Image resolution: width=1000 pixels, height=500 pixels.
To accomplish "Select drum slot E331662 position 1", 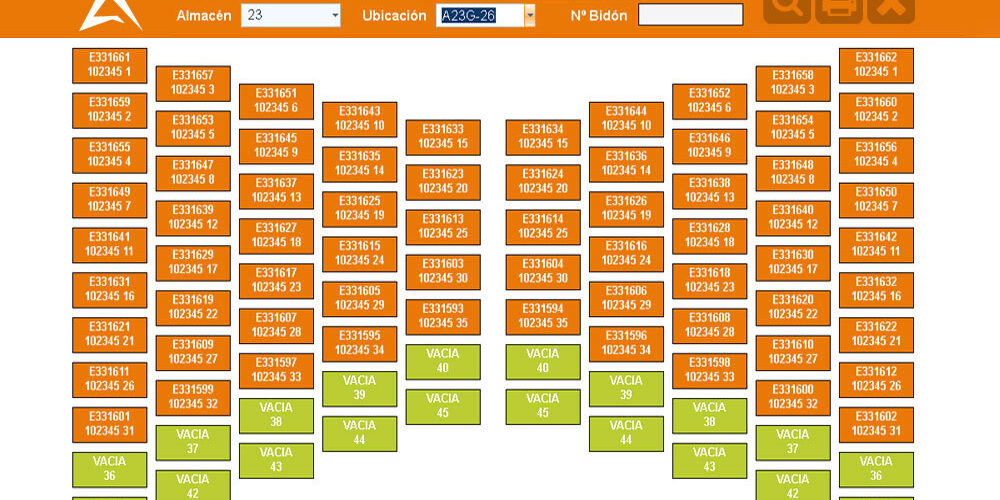I will [x=876, y=65].
